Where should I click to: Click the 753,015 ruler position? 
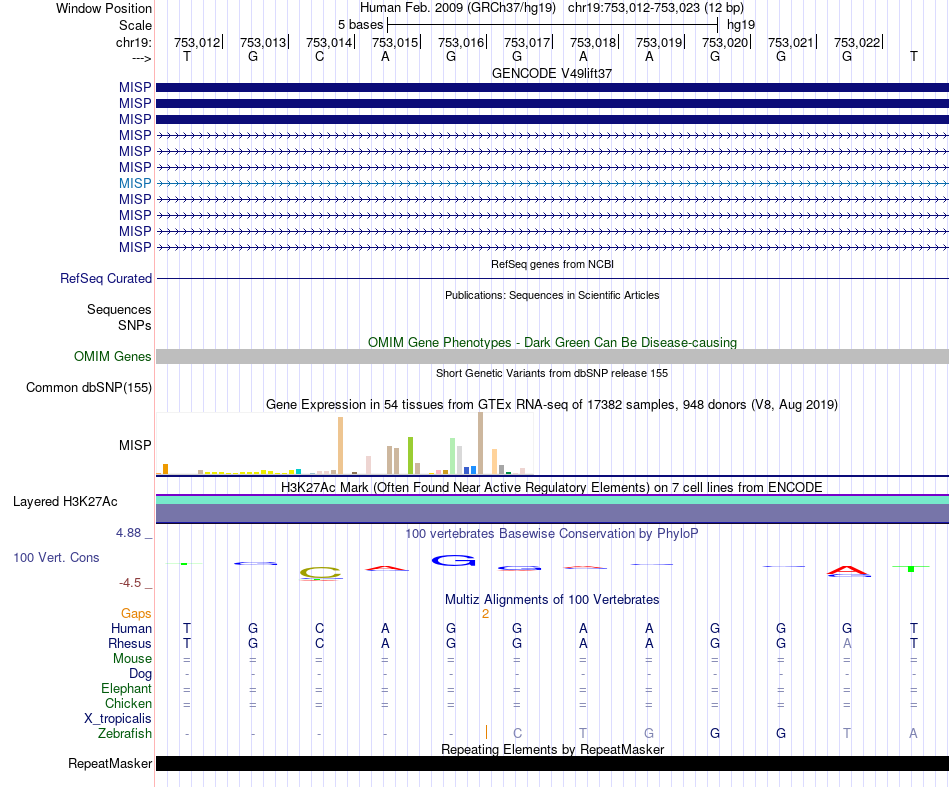tap(395, 42)
